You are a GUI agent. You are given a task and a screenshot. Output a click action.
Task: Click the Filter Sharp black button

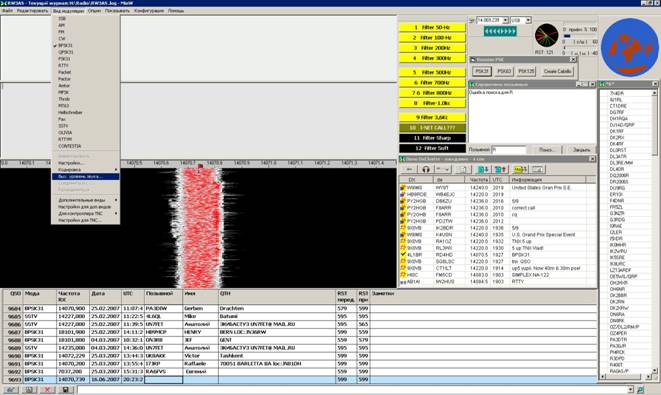[x=432, y=138]
